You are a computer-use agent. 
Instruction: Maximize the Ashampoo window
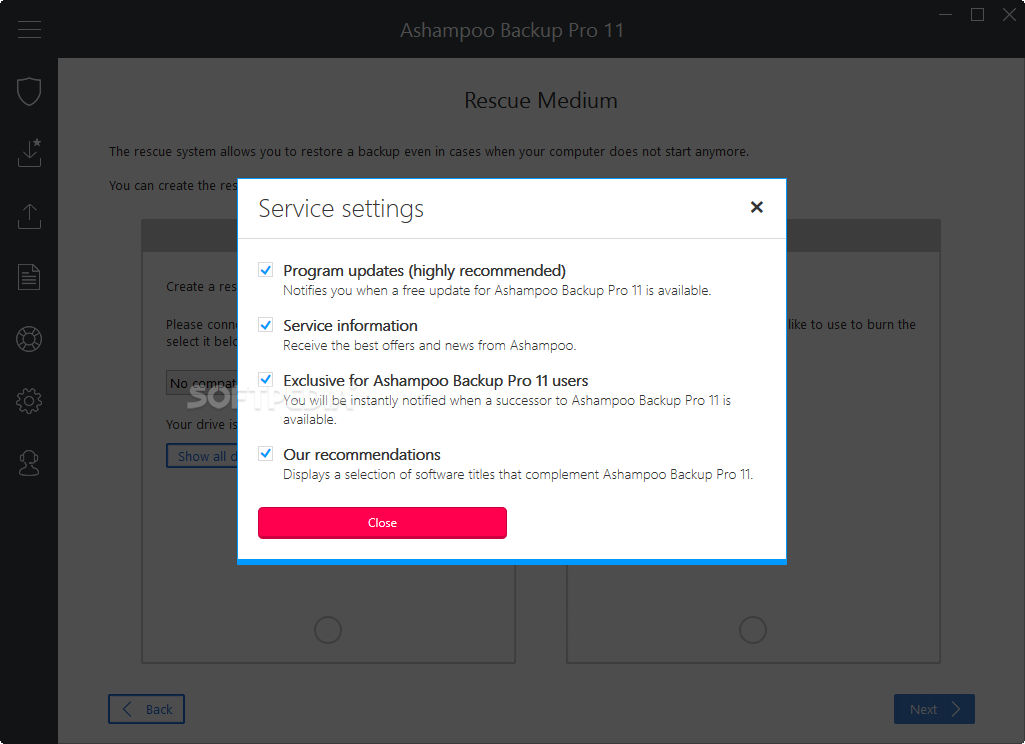[977, 14]
